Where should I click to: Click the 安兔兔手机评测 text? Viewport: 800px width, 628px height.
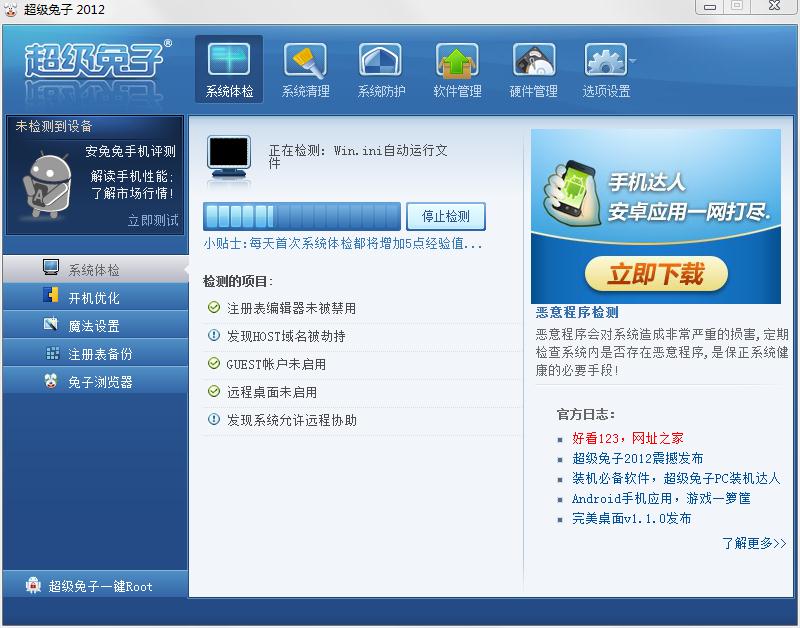[x=131, y=151]
